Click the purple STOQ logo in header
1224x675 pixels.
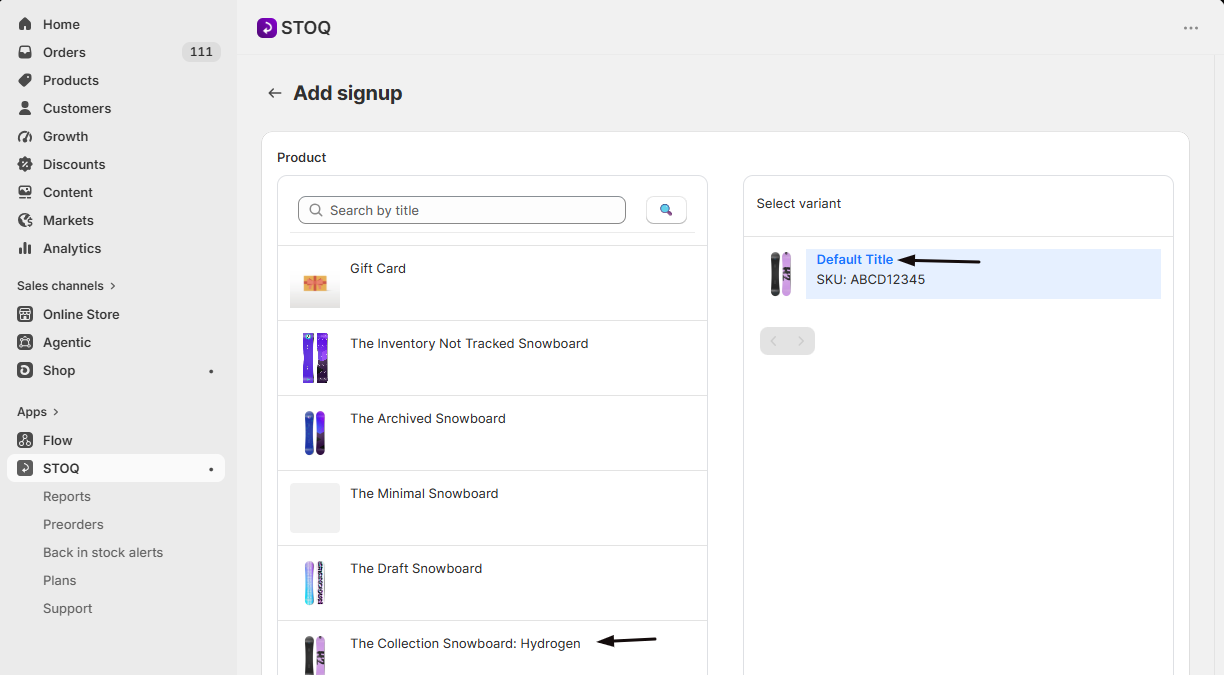click(266, 28)
